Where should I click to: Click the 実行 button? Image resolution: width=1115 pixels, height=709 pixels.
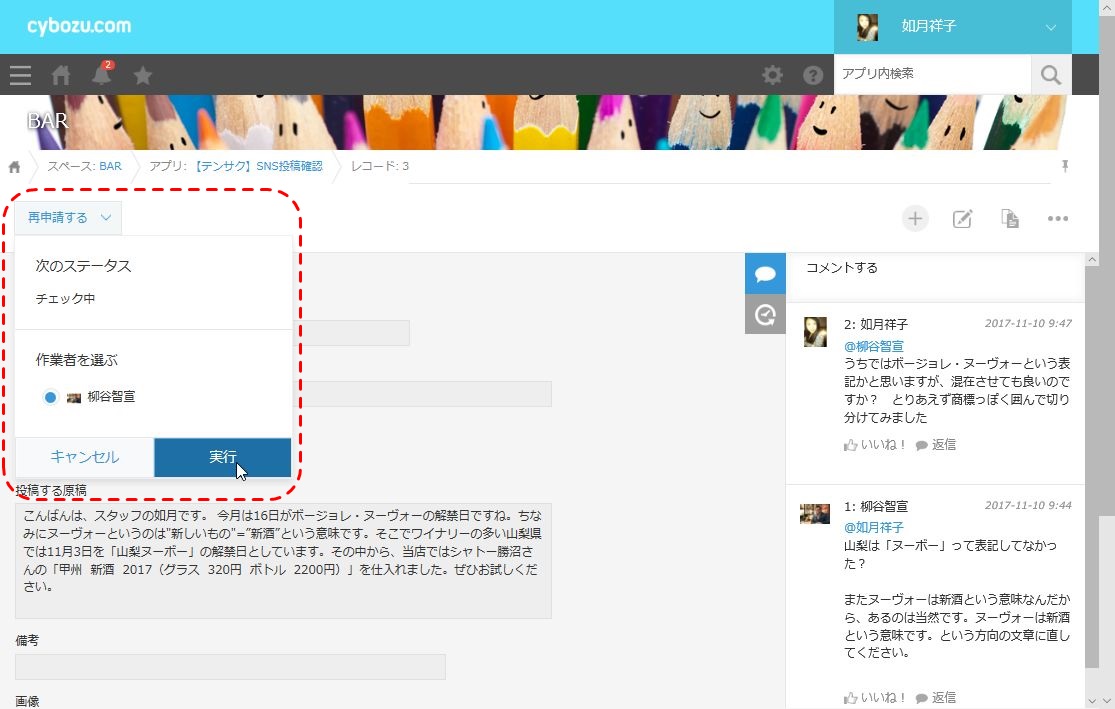[223, 457]
